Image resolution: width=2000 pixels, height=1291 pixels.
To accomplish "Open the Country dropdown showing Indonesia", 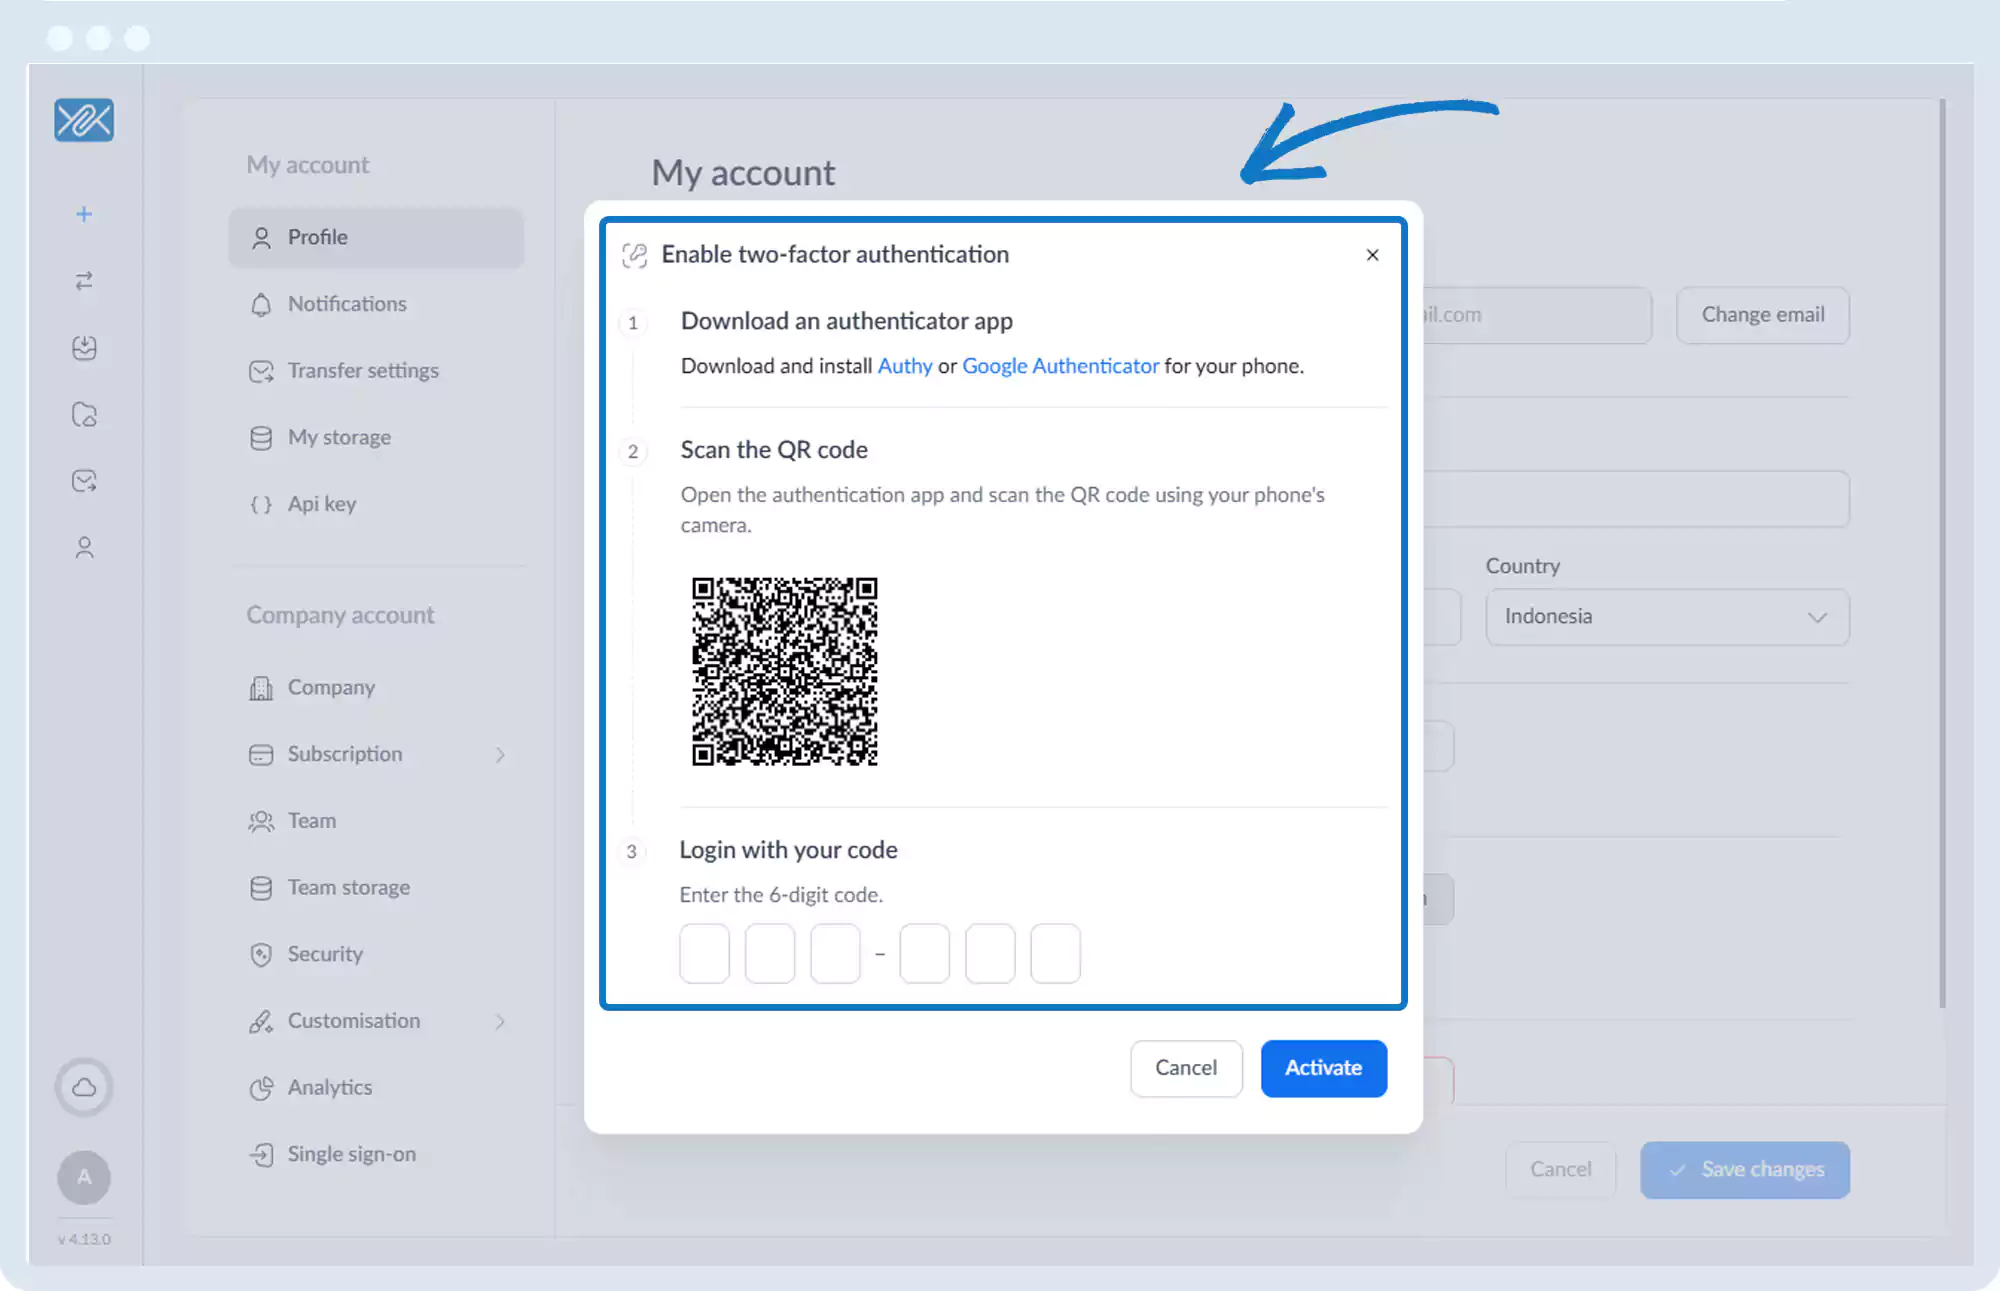I will click(x=1667, y=617).
